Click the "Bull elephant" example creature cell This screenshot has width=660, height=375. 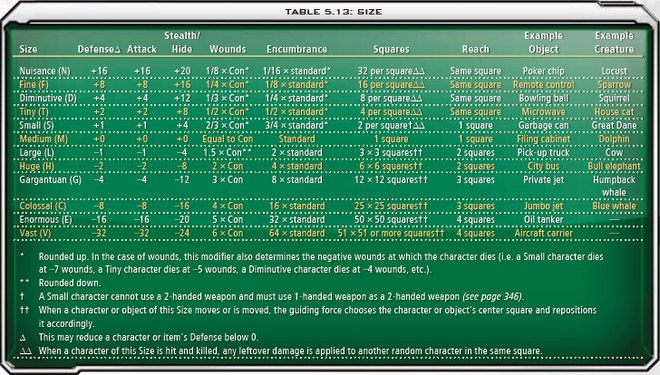614,166
